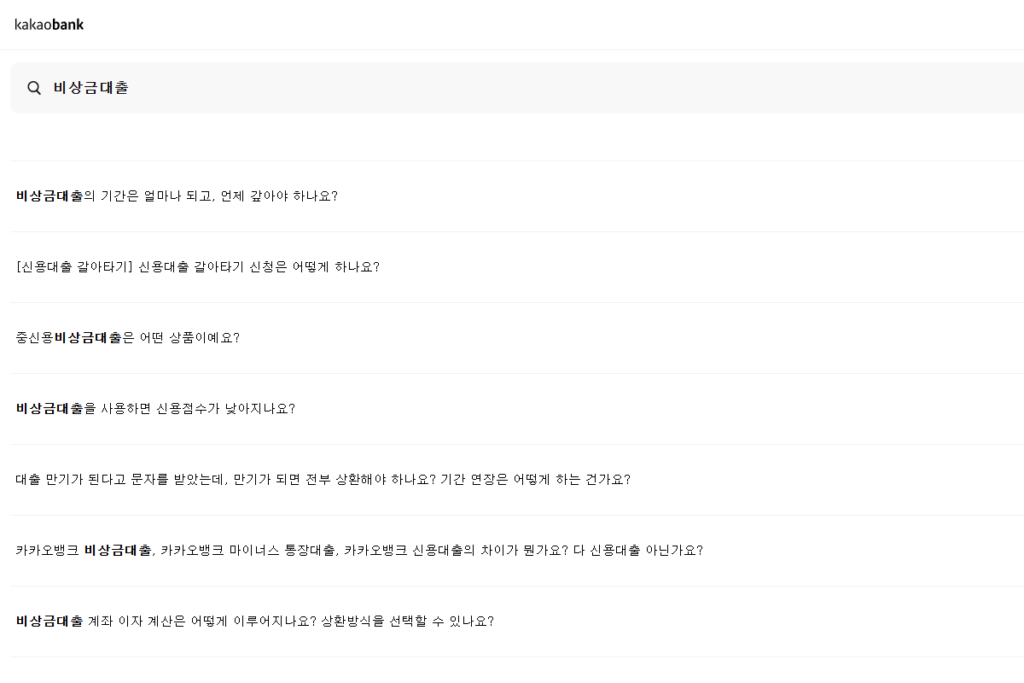Open FAQ about 비상금대출 loan period and repayment
This screenshot has width=1024, height=683.
click(x=177, y=196)
